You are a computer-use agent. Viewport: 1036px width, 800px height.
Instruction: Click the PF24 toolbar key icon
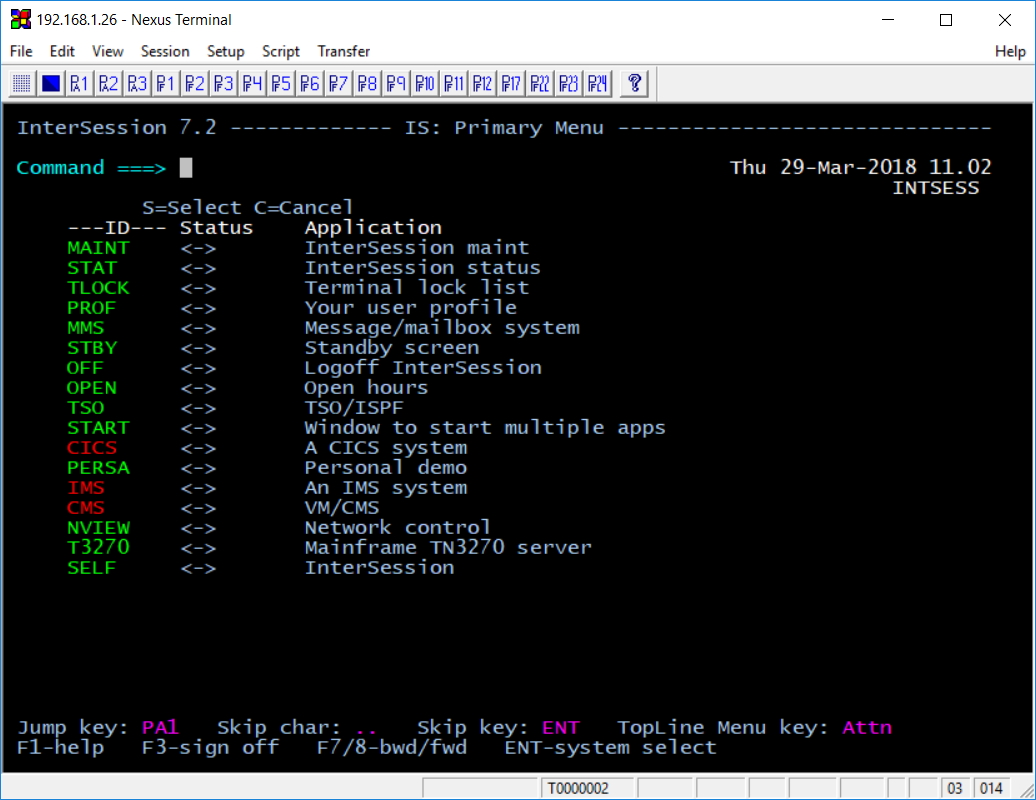tap(597, 83)
